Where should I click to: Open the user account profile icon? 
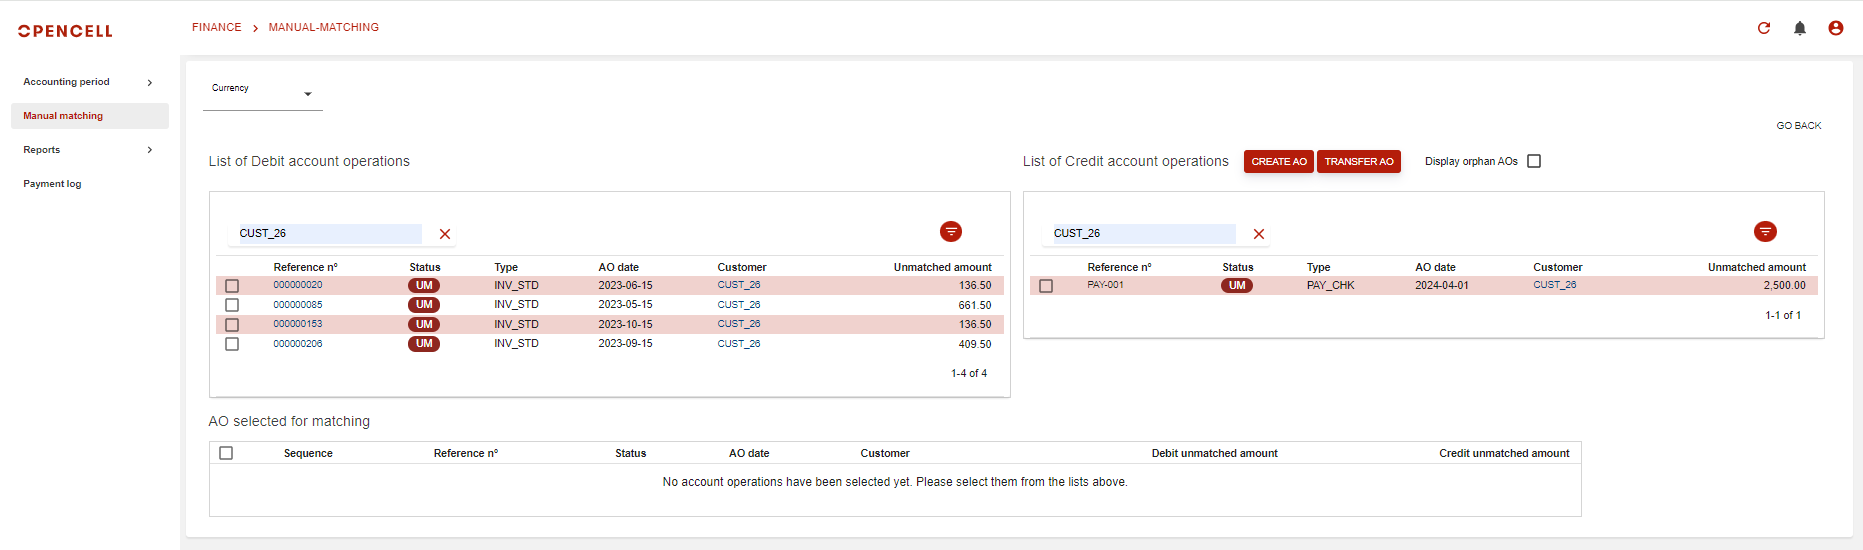click(1835, 28)
